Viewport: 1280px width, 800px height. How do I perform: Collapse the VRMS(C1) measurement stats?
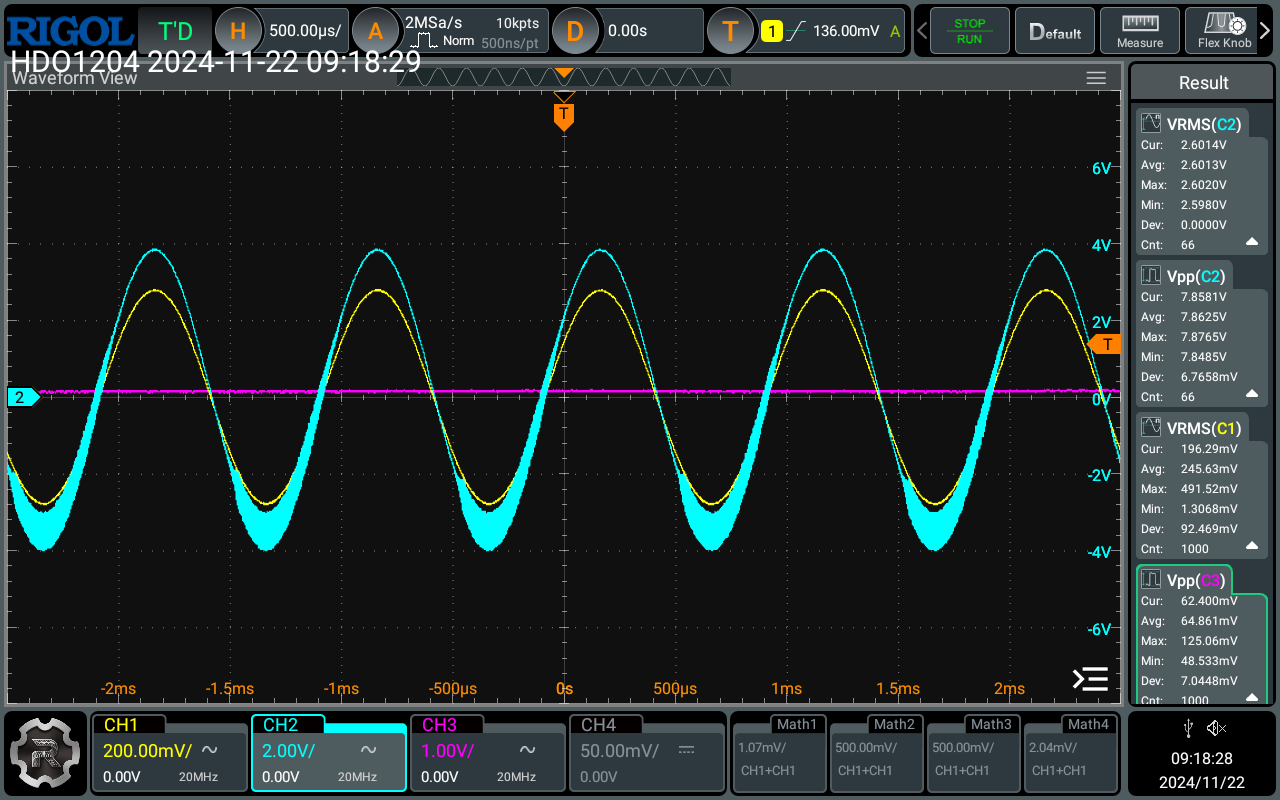pyautogui.click(x=1251, y=546)
